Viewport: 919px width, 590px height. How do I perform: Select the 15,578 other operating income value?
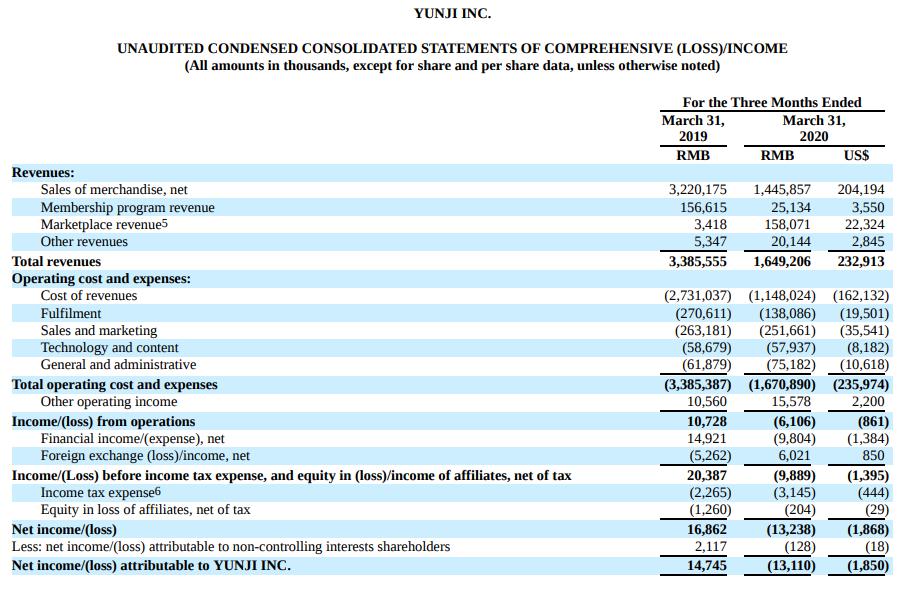(791, 401)
